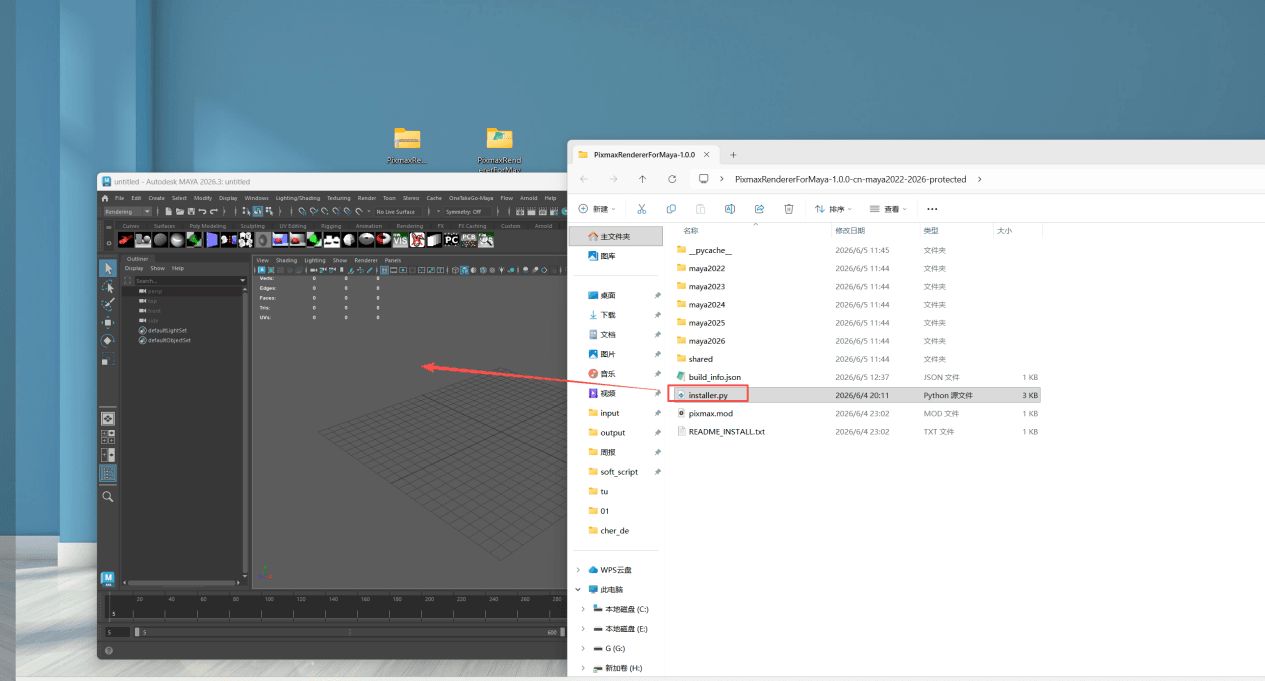Open Outliner's Display menu

click(134, 268)
